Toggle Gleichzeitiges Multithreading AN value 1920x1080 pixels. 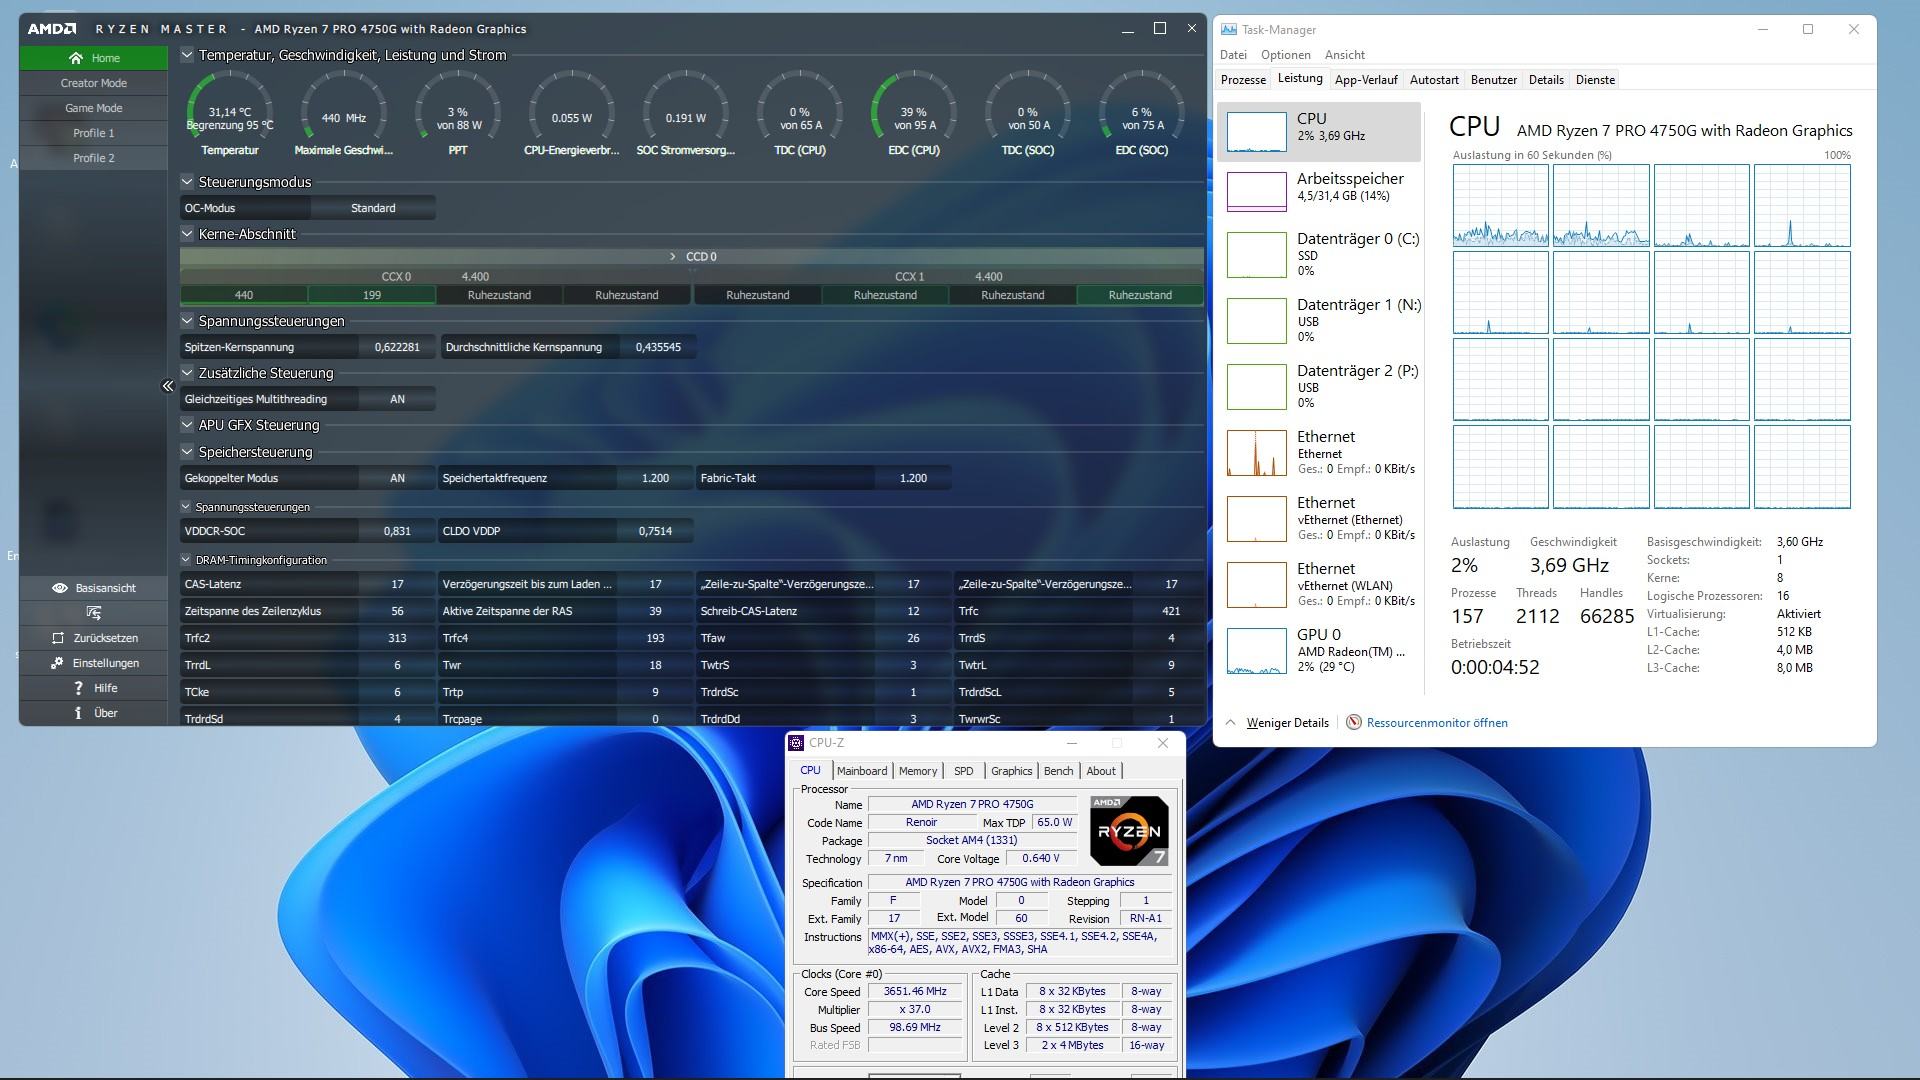click(397, 399)
